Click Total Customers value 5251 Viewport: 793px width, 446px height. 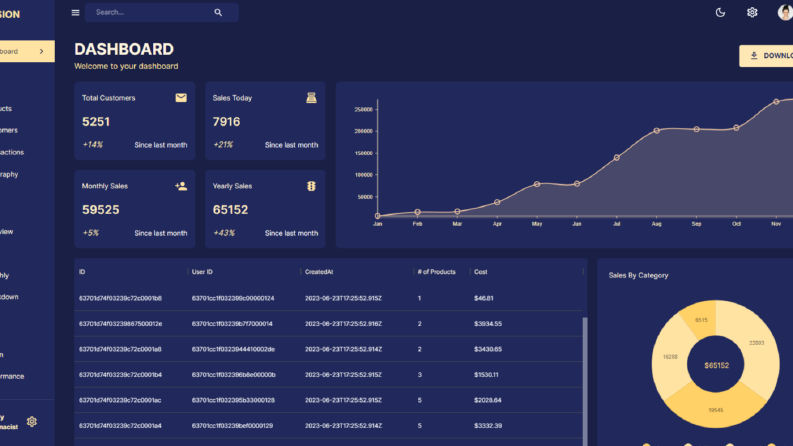(x=96, y=122)
